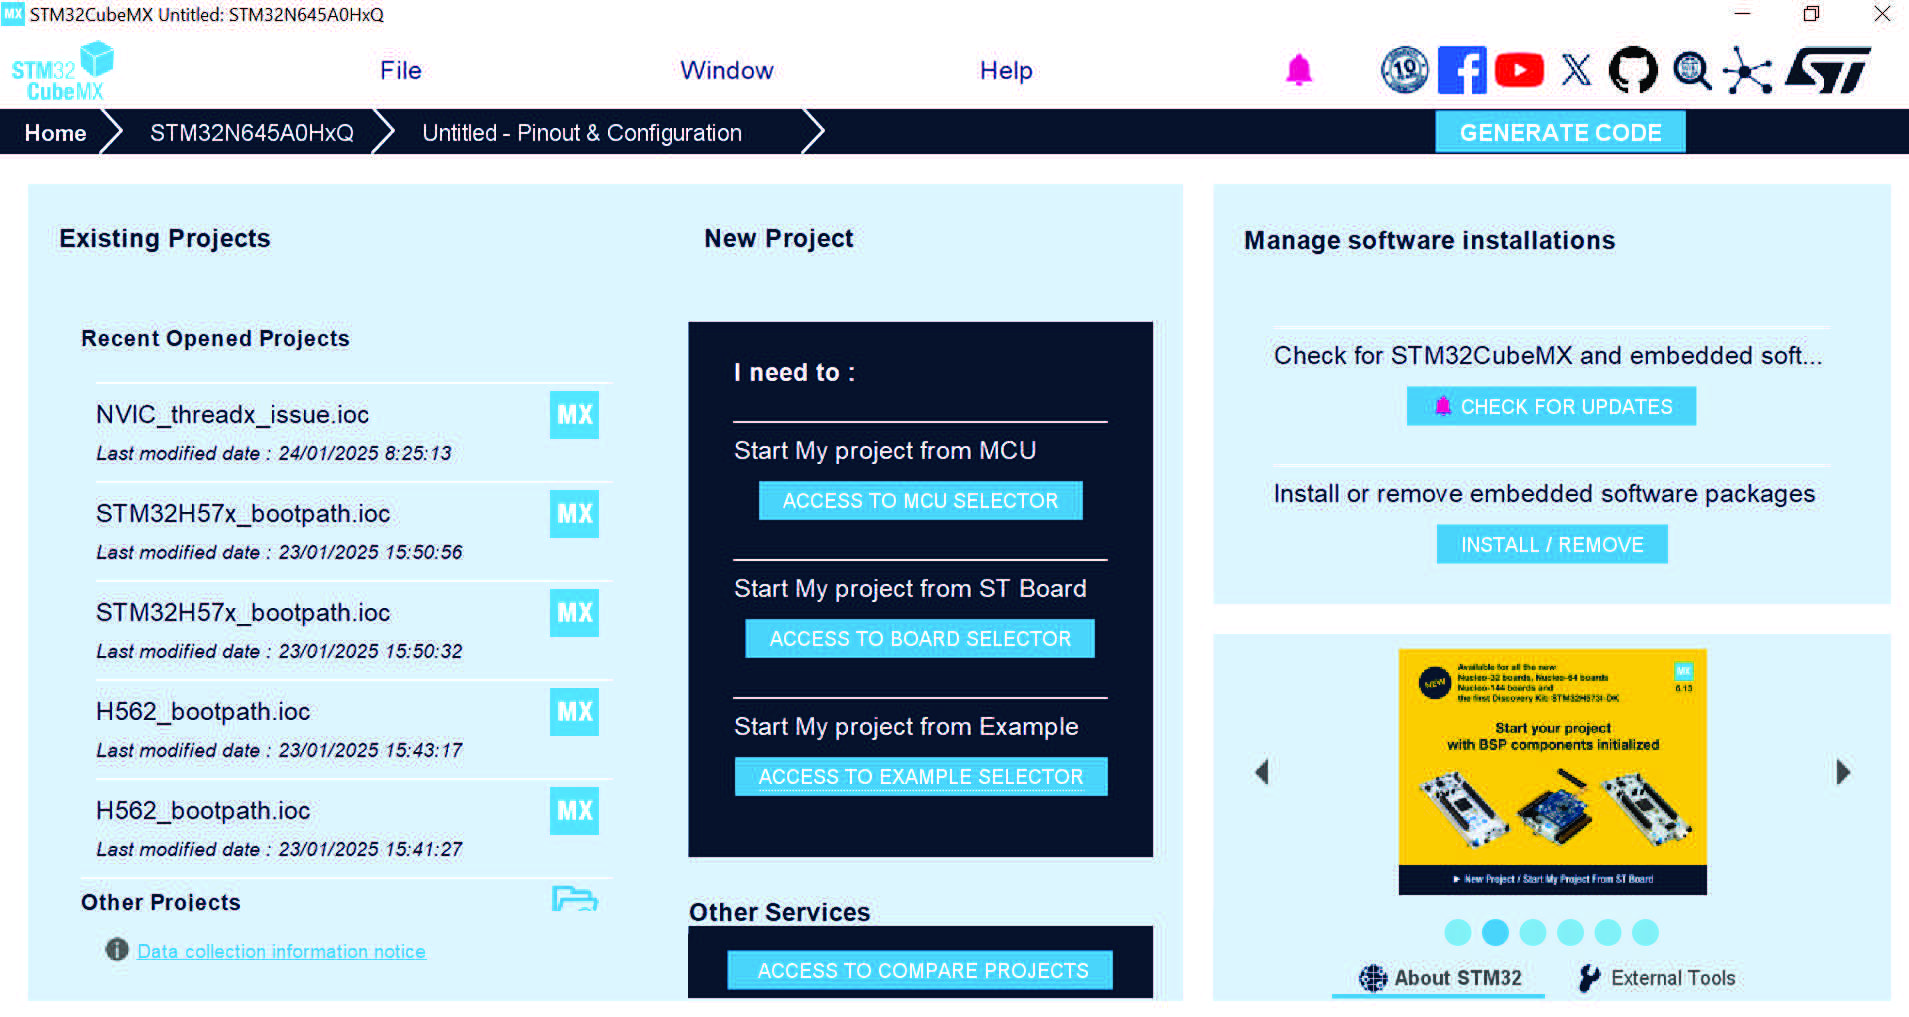
Task: Click the STM32CubeMX logo
Action: pyautogui.click(x=62, y=72)
